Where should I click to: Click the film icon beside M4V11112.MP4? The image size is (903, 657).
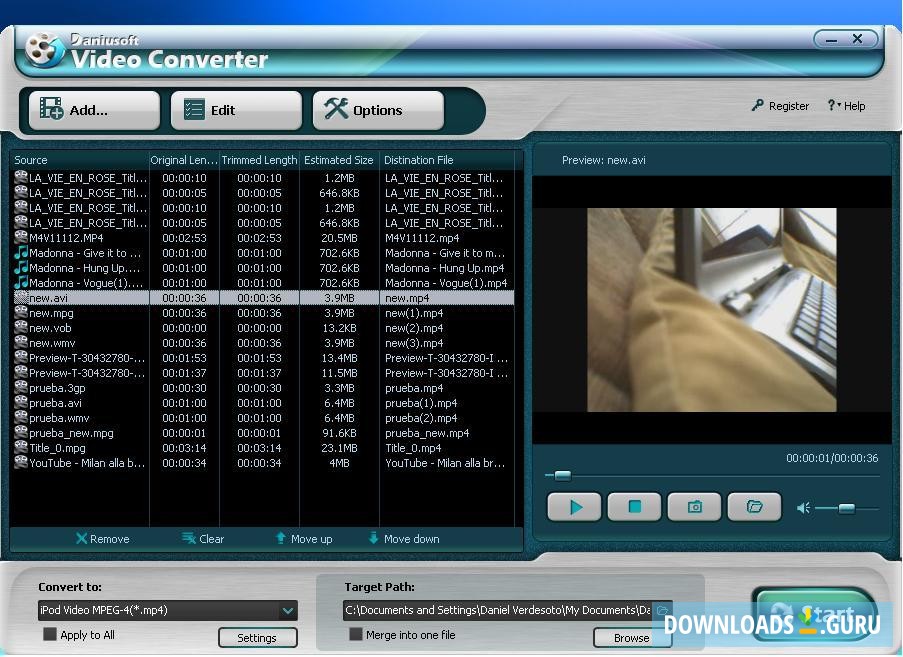21,237
